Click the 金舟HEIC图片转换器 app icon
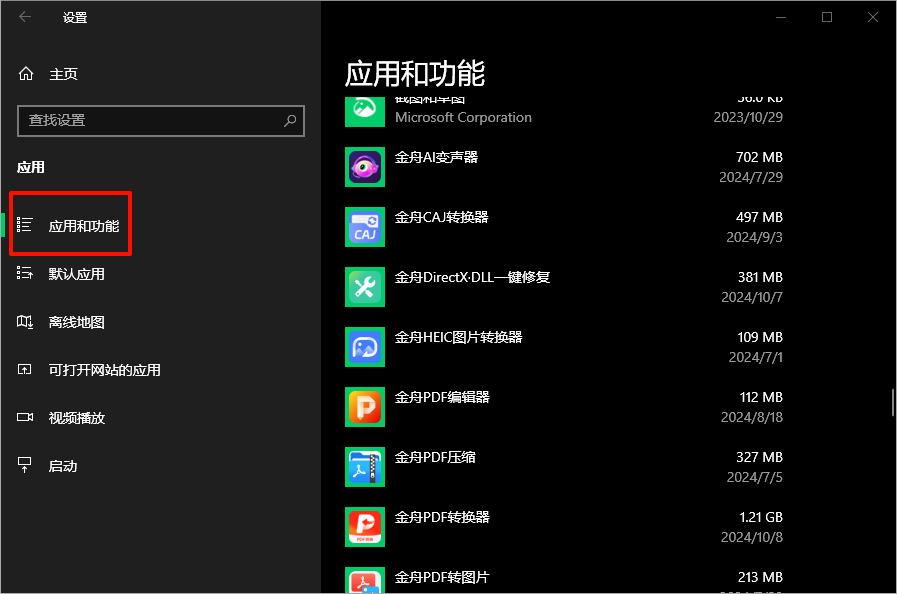This screenshot has width=897, height=594. 365,347
